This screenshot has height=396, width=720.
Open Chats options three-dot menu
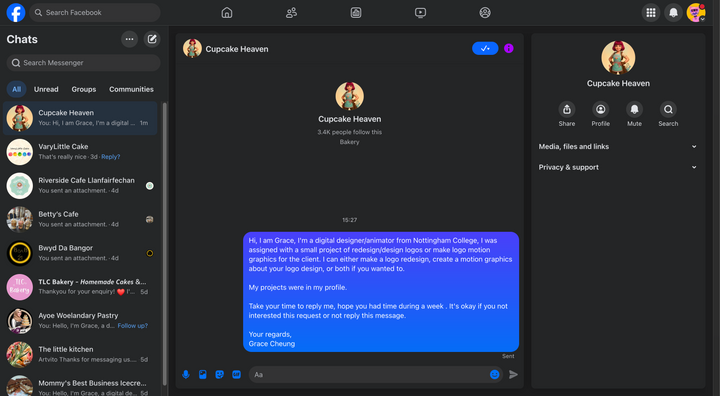(129, 39)
